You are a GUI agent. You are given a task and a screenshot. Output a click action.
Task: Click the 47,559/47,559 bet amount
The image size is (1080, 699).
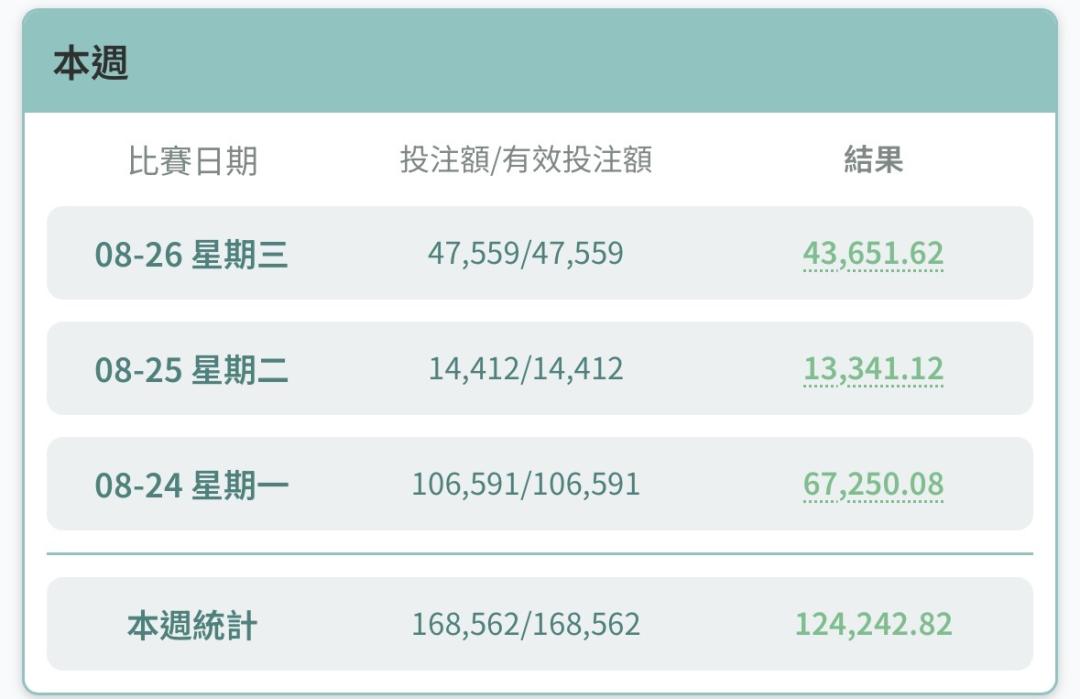(x=526, y=253)
